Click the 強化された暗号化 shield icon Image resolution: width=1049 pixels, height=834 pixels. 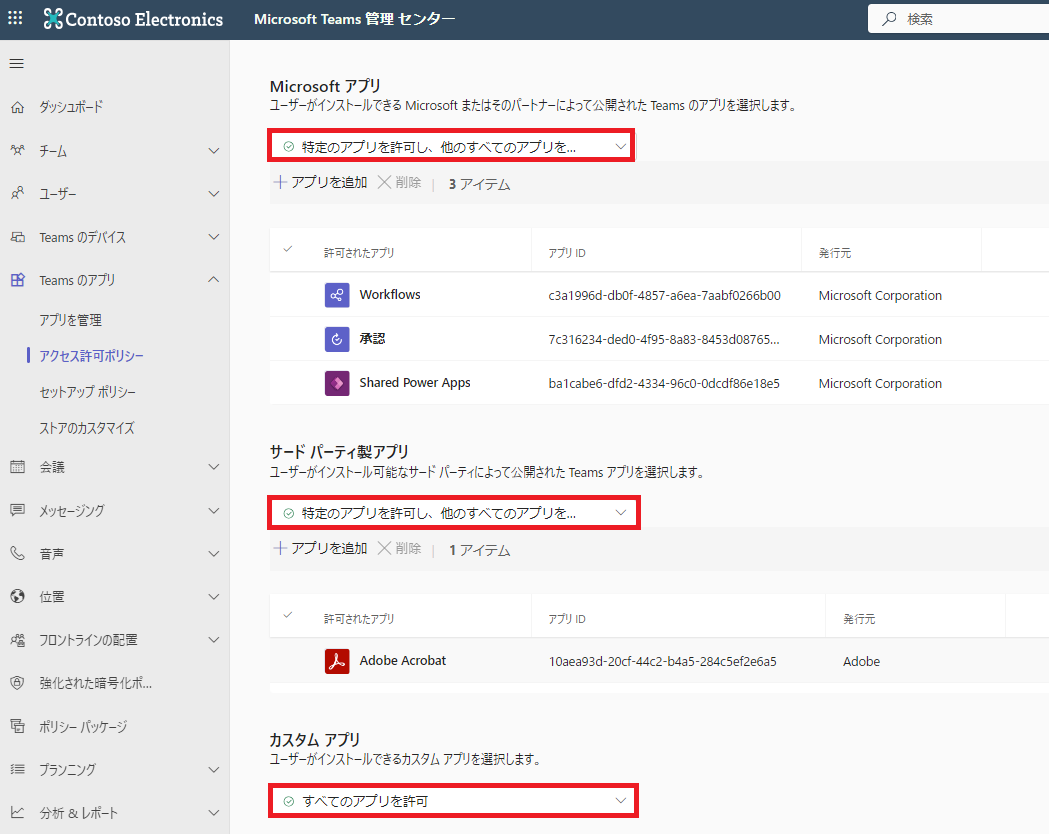point(17,683)
